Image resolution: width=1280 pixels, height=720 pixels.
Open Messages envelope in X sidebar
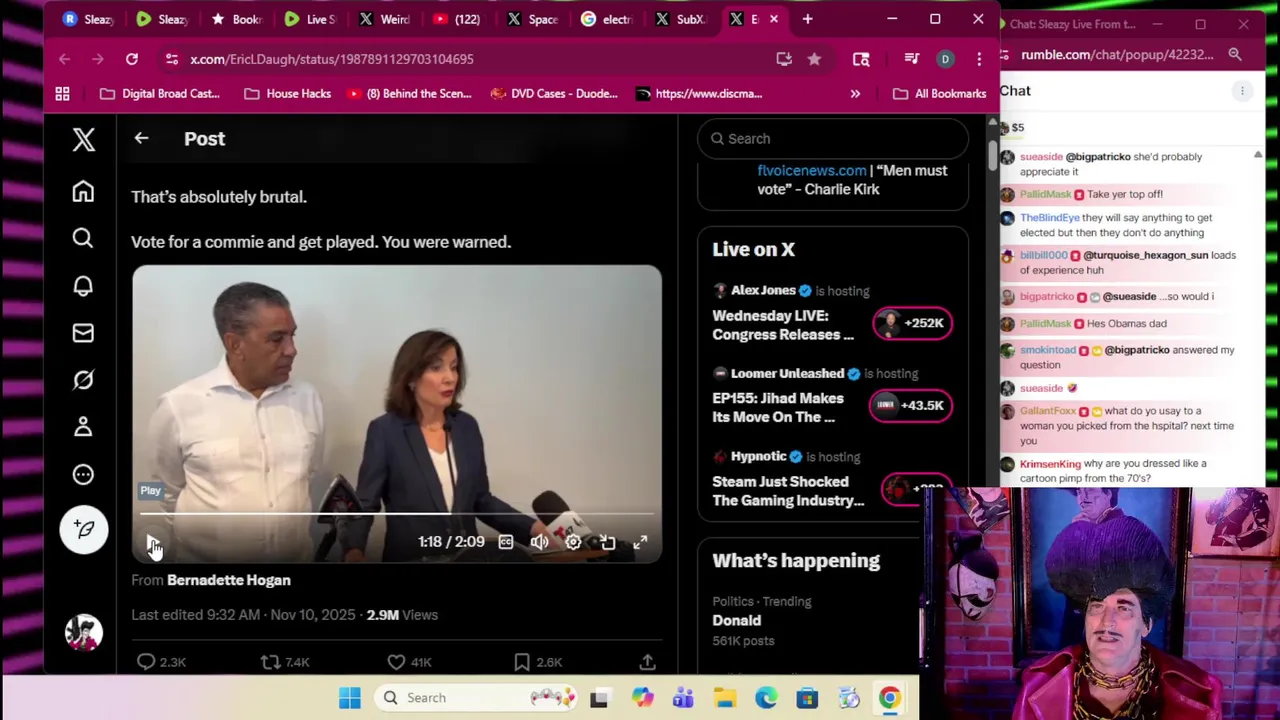point(83,333)
